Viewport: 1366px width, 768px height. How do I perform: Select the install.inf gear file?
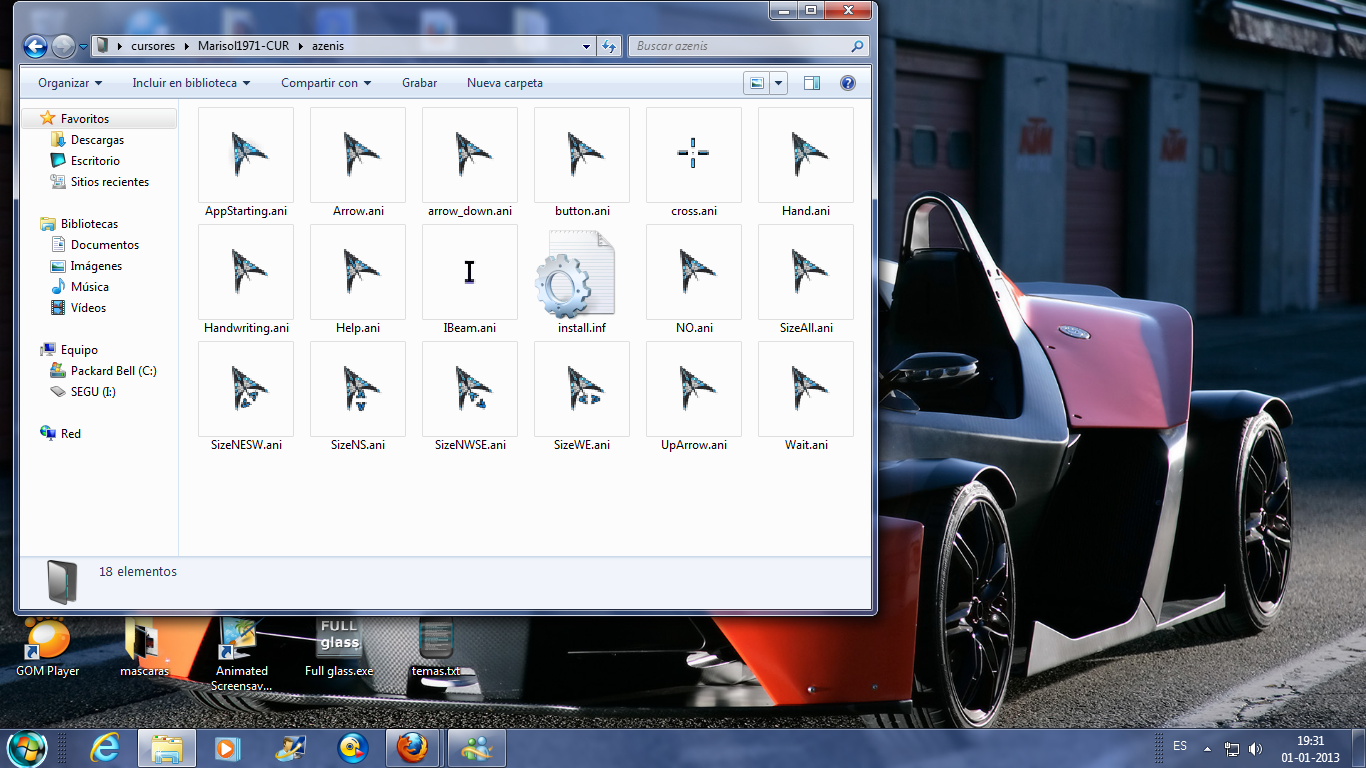582,280
